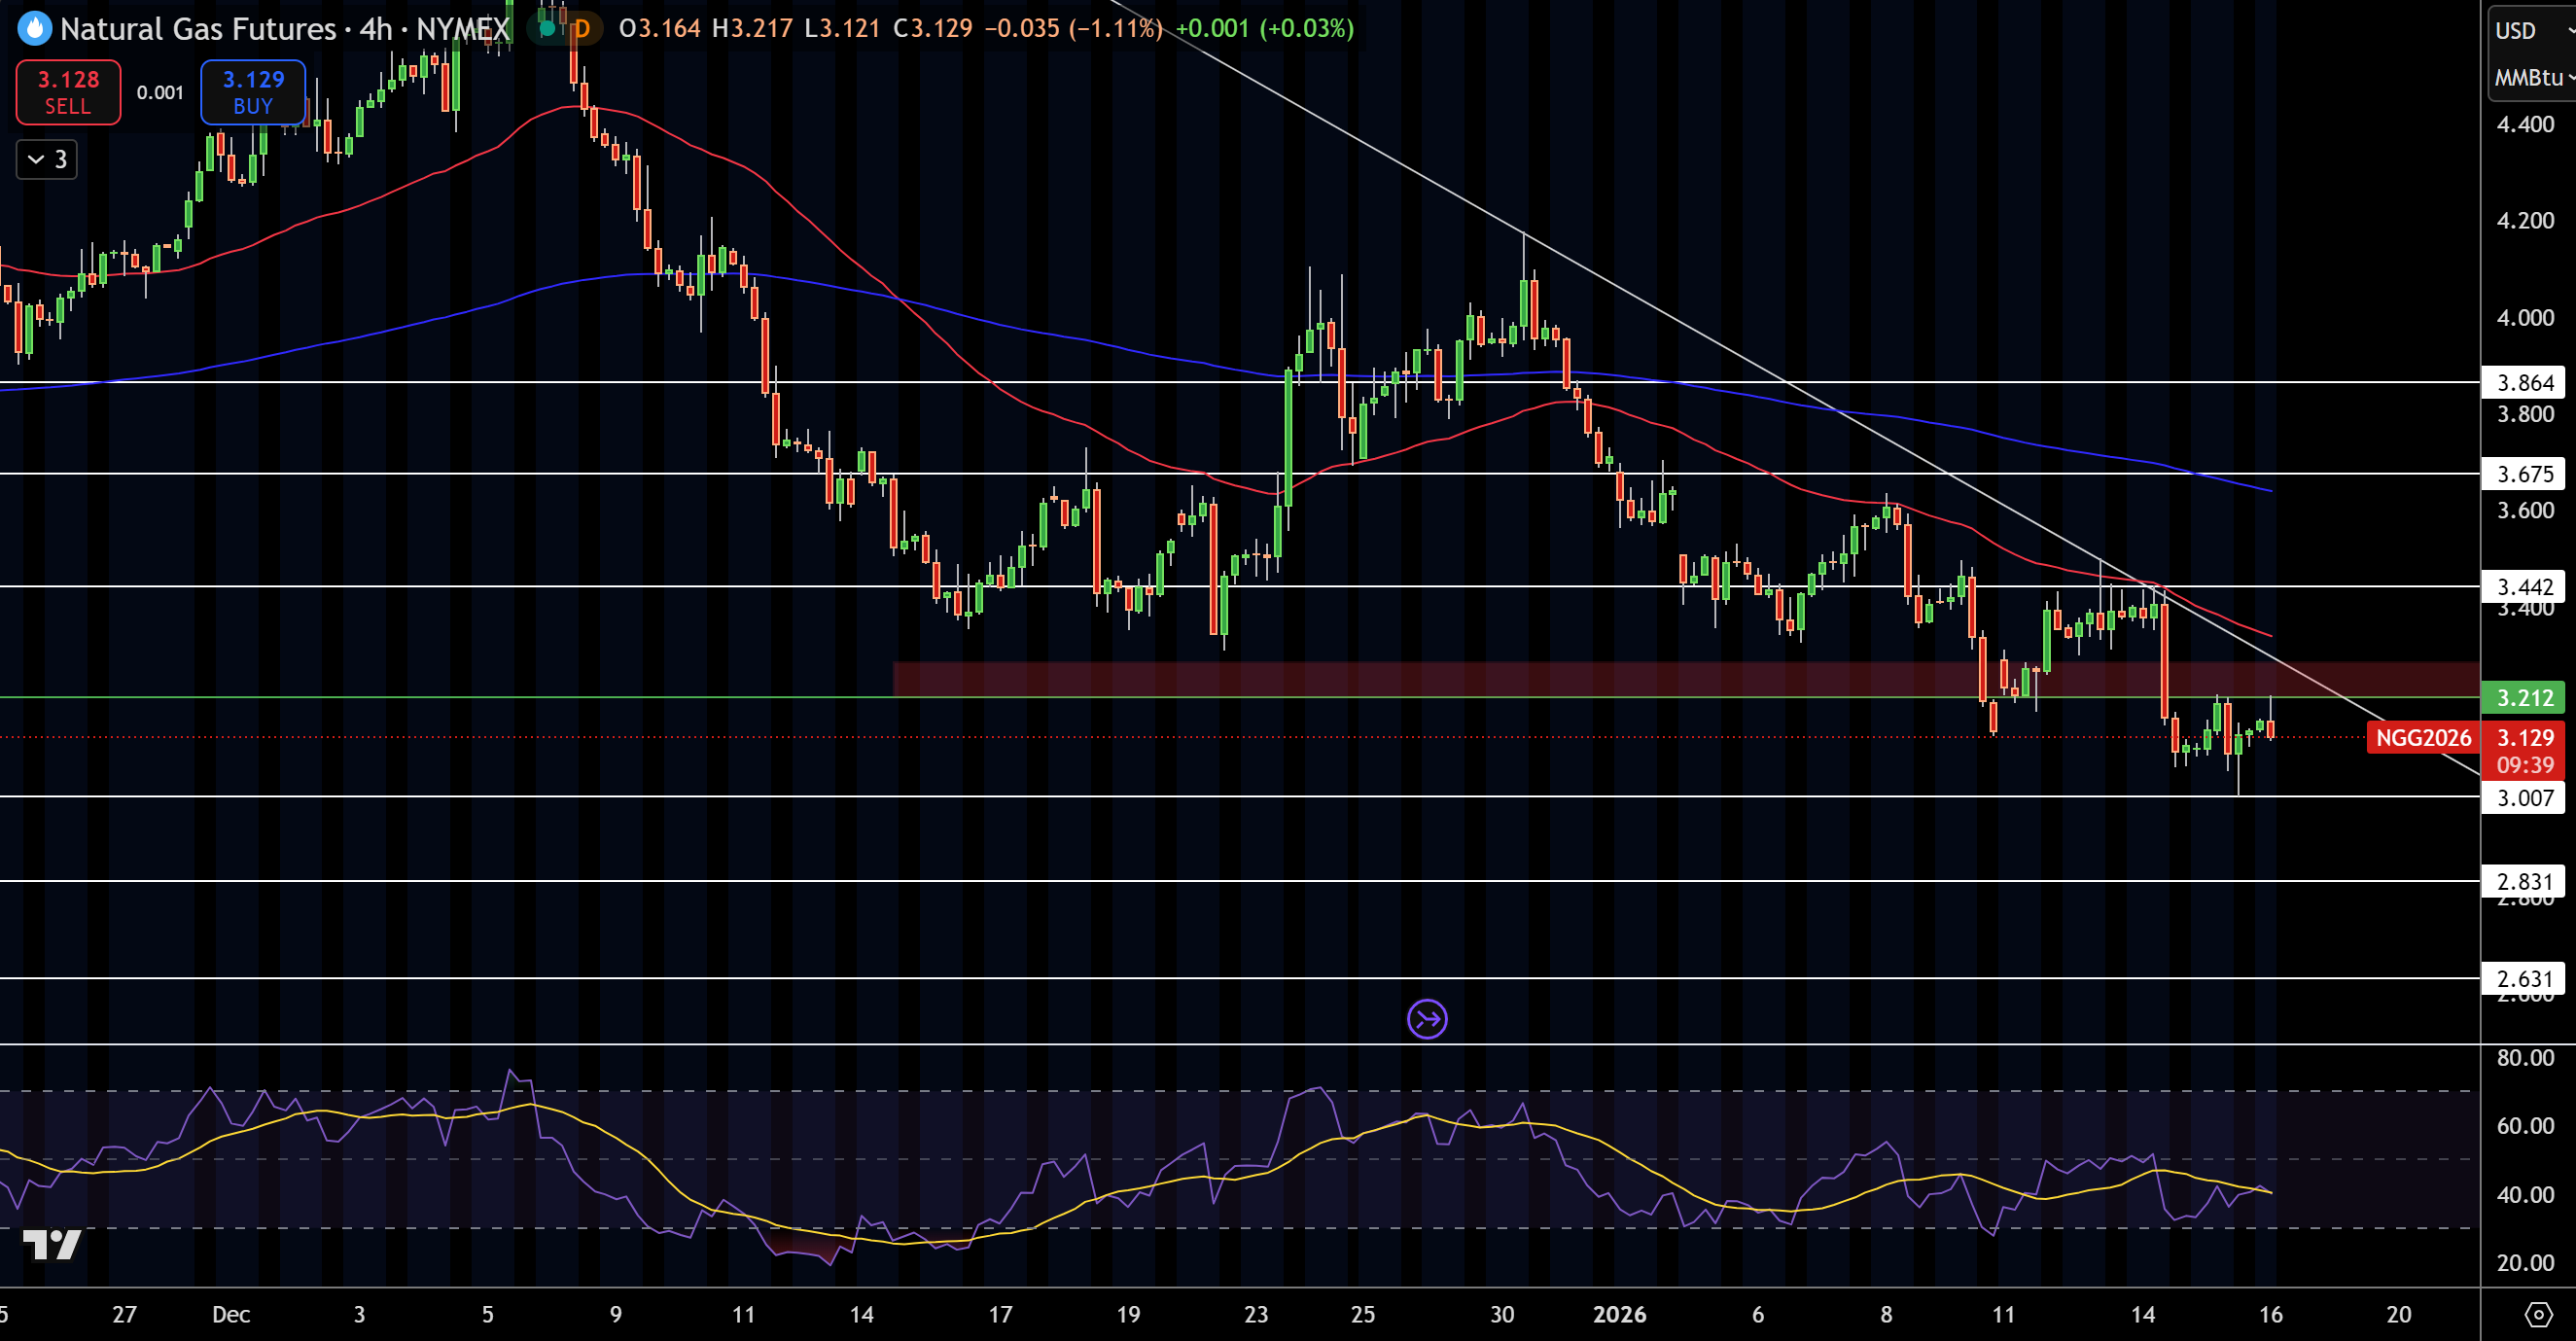Expand the collapsed 3 indicators legend
2576x1341 pixels.
click(x=47, y=159)
